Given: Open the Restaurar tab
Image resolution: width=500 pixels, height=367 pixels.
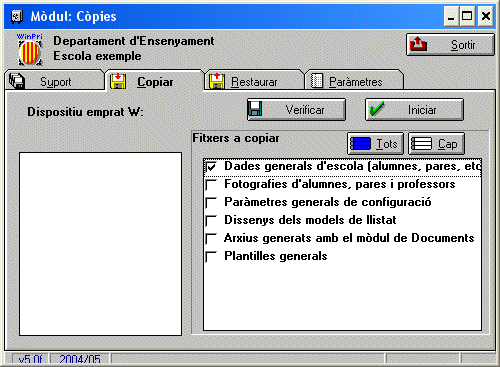Looking at the screenshot, I should click(254, 80).
